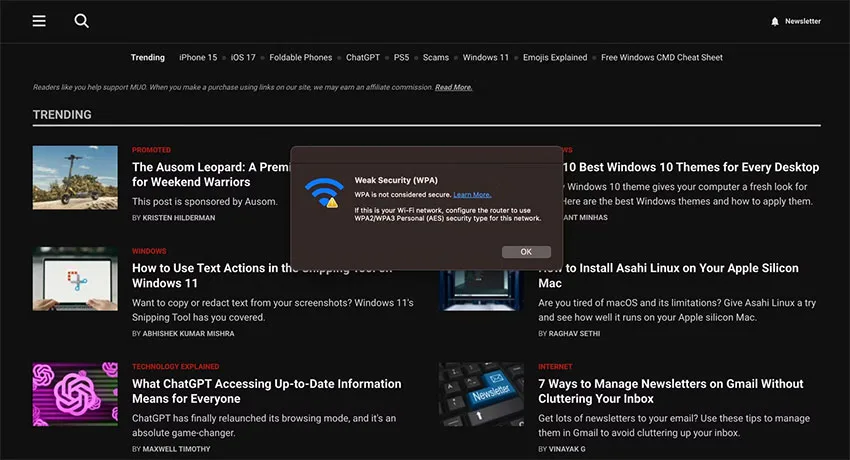This screenshot has height=460, width=850.
Task: Open the Learn More link in dialog
Action: pos(472,195)
